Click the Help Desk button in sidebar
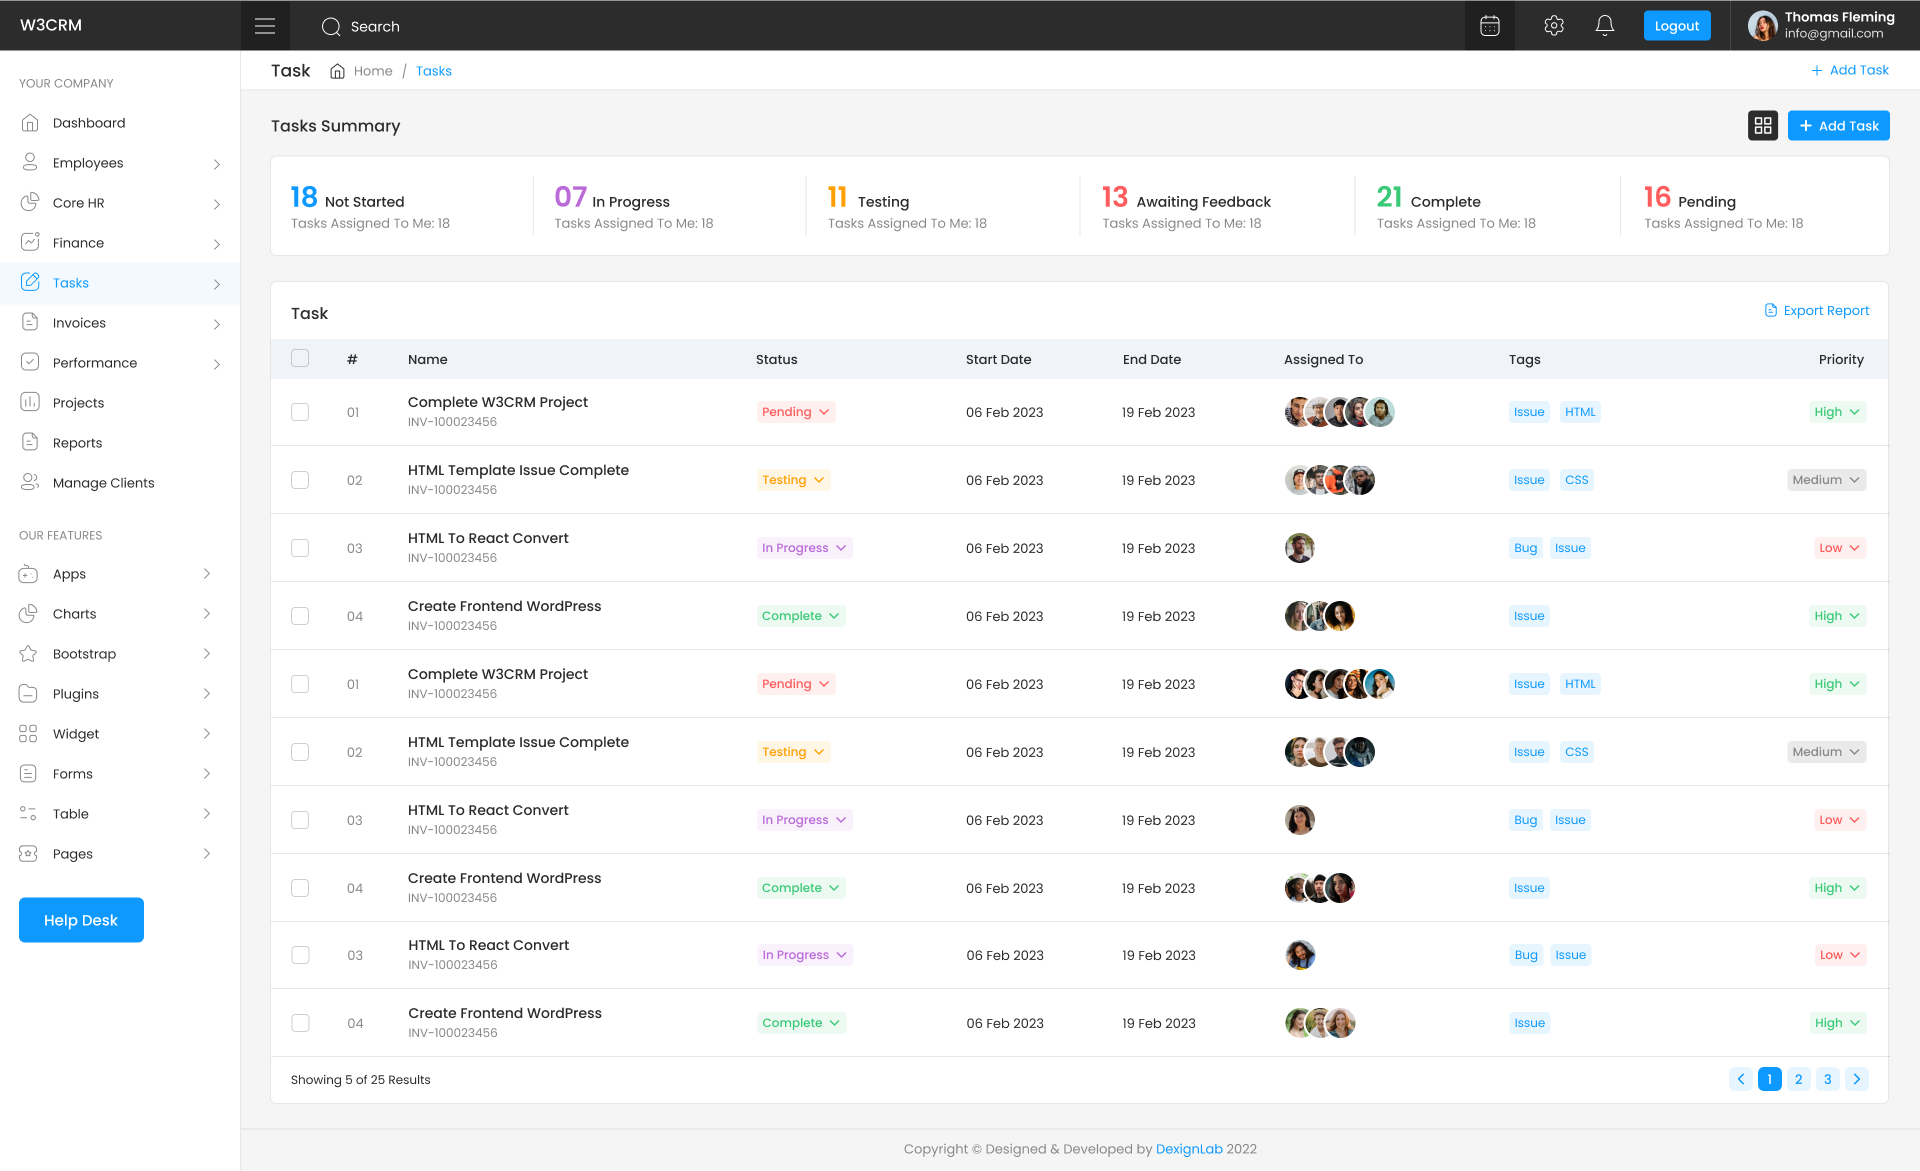1920x1171 pixels. [81, 920]
